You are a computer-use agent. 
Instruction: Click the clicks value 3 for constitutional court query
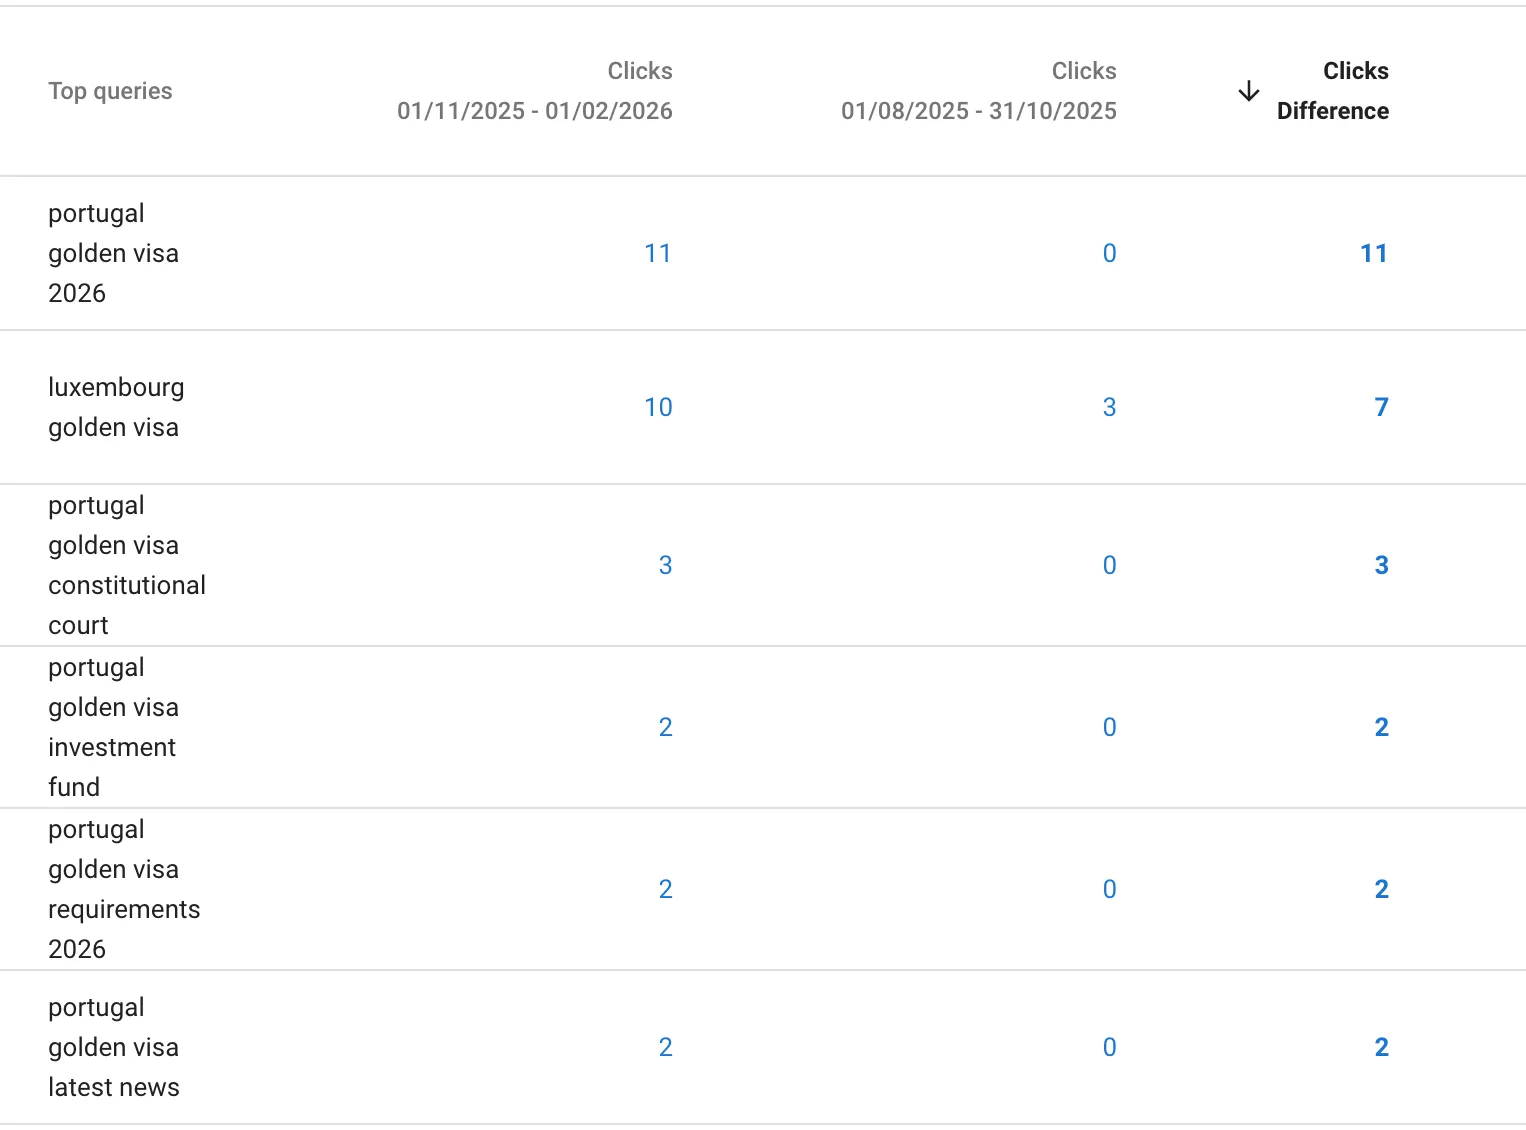tap(666, 565)
